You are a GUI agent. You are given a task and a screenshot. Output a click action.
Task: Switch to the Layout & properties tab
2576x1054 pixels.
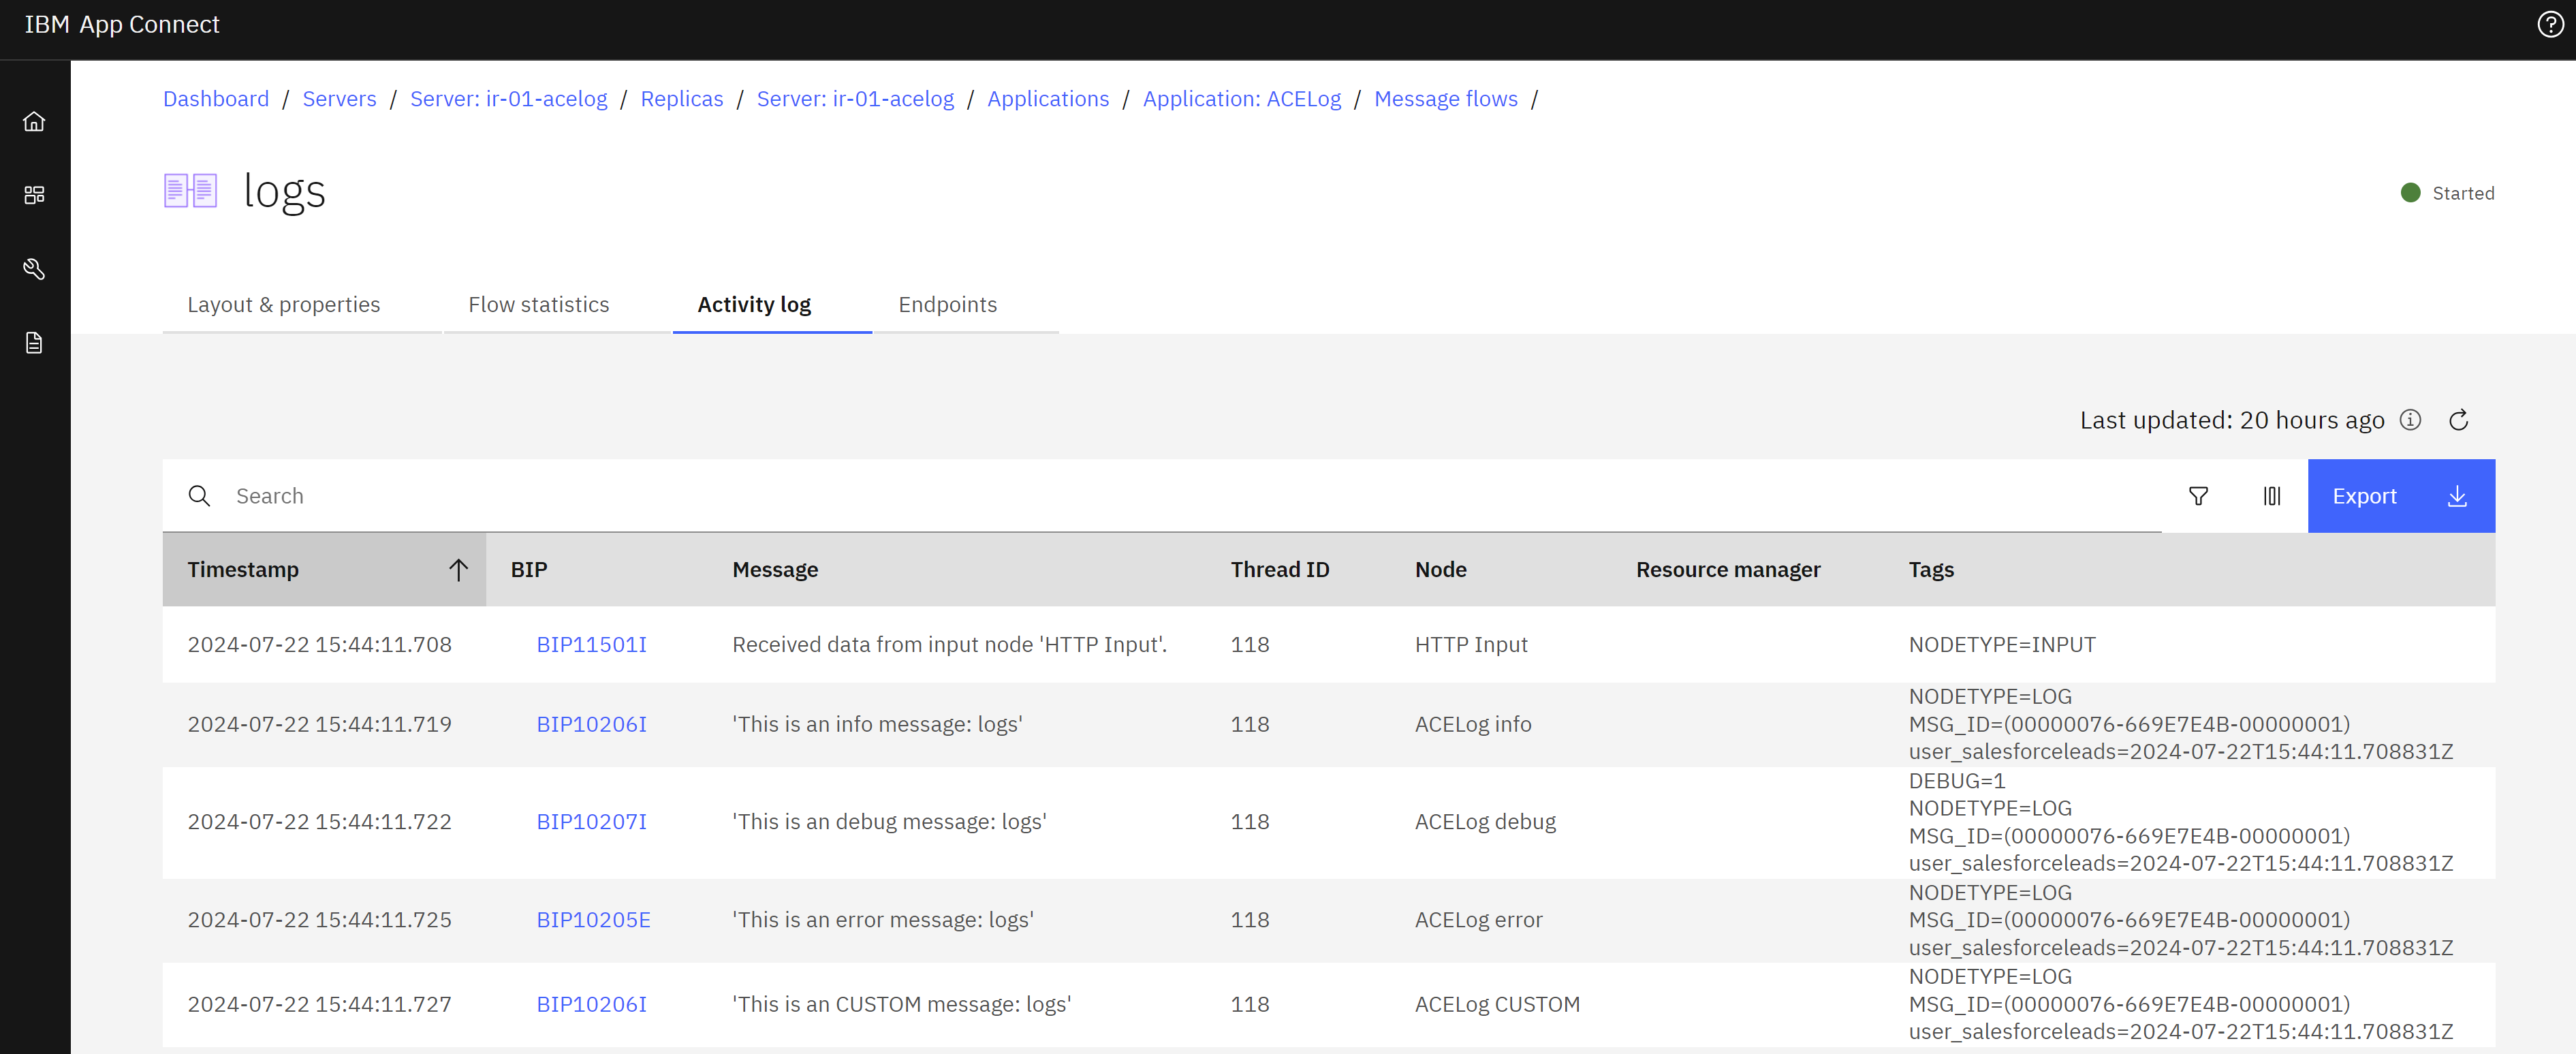click(x=284, y=304)
